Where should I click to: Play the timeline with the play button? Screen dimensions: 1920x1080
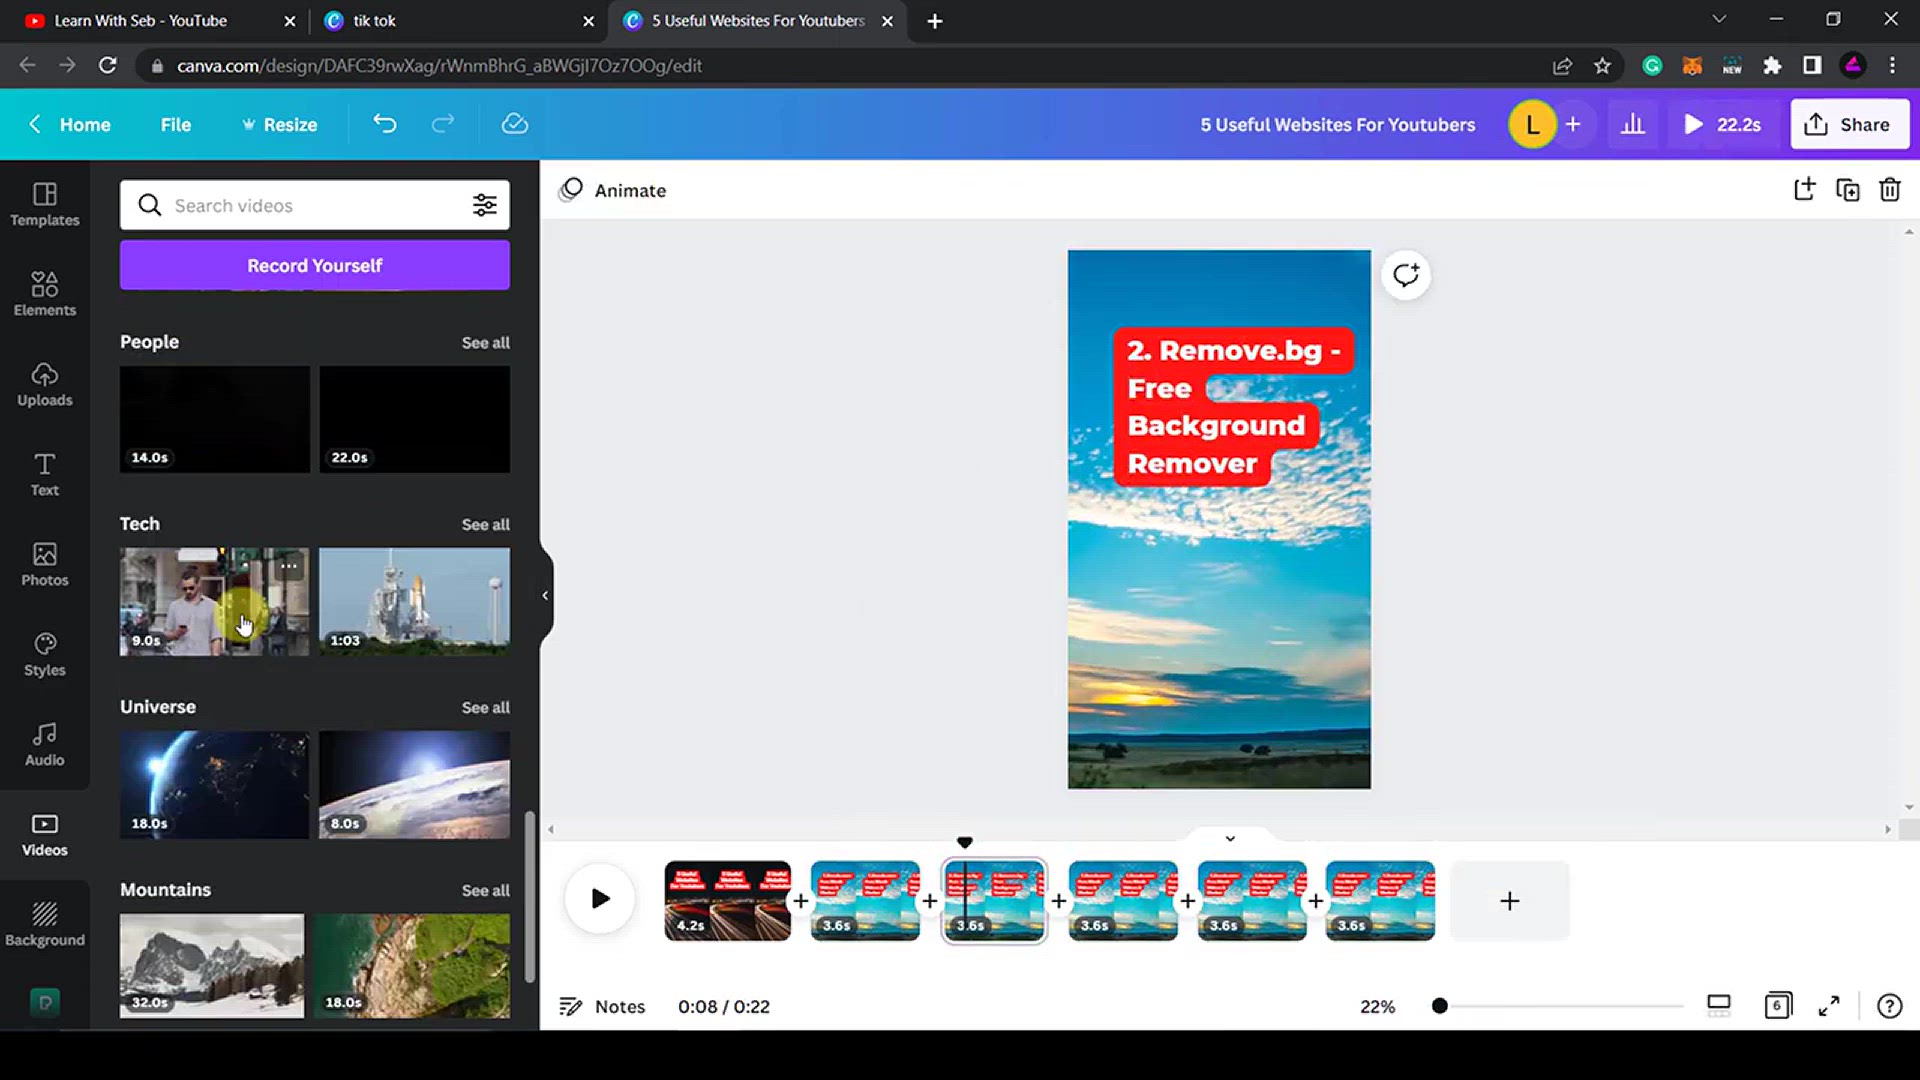(x=600, y=899)
